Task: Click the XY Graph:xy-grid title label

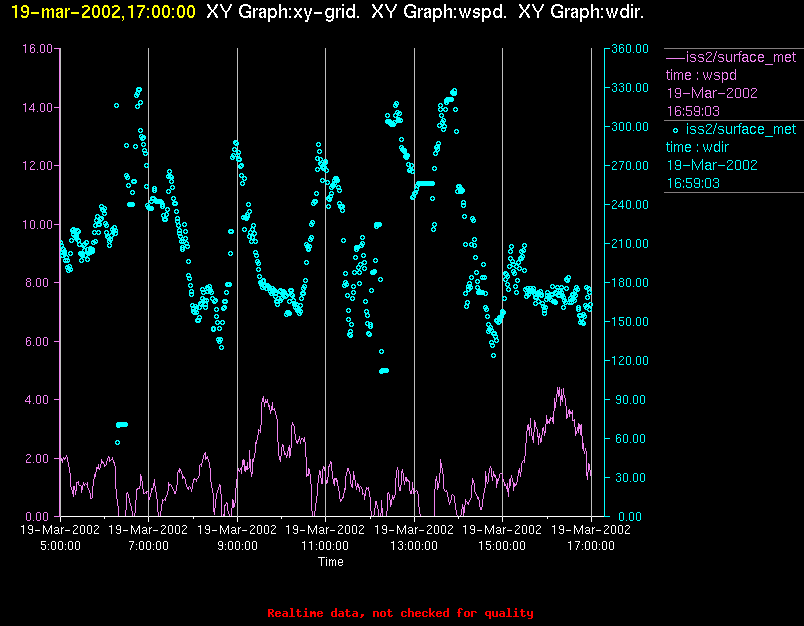Action: tap(283, 12)
